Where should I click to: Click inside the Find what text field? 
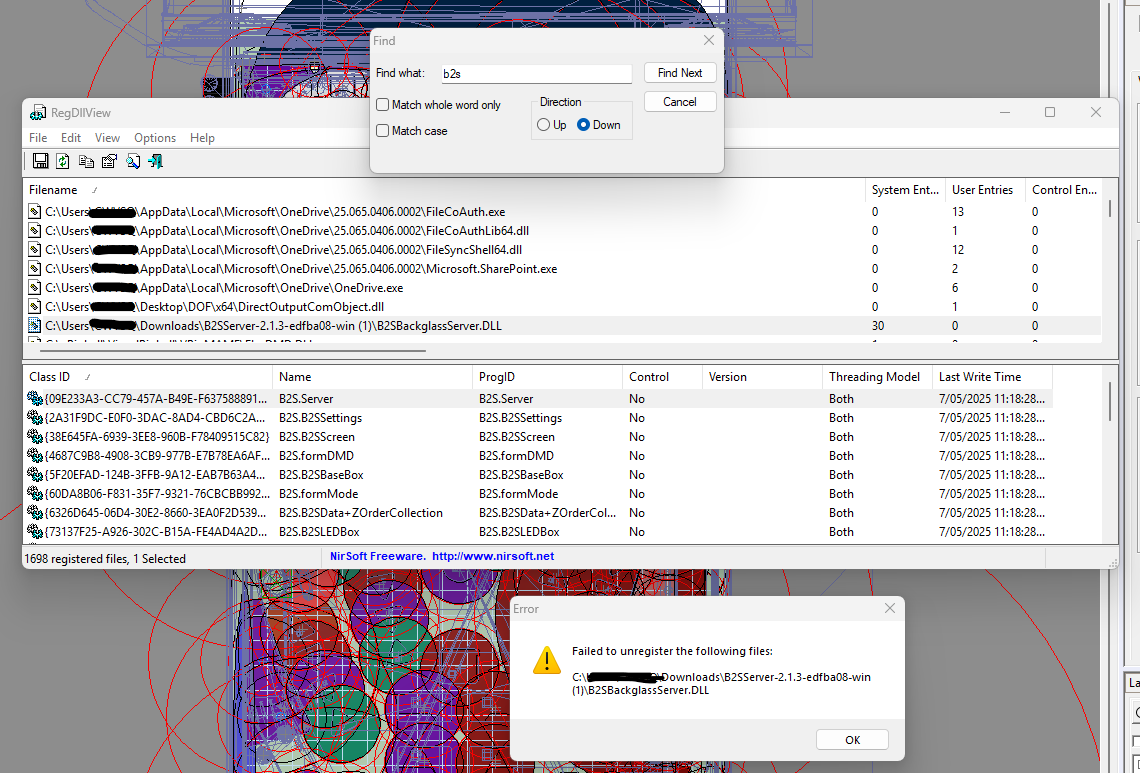click(536, 73)
